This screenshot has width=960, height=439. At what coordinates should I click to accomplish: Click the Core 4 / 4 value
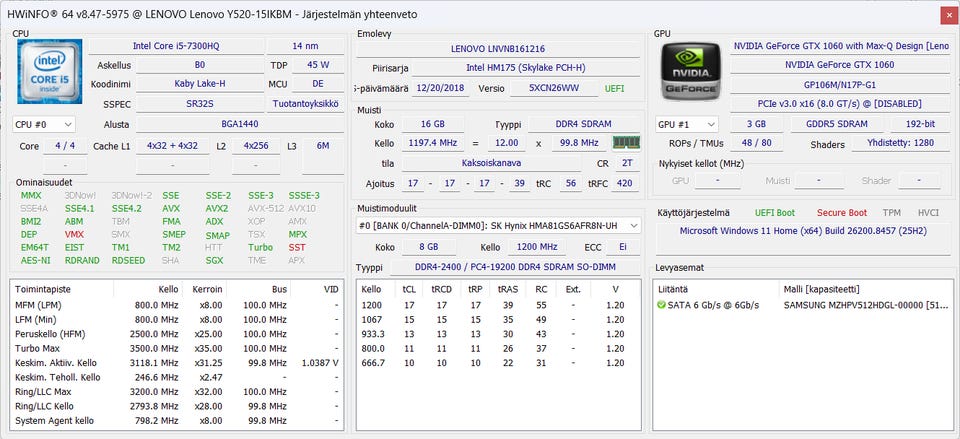point(66,146)
